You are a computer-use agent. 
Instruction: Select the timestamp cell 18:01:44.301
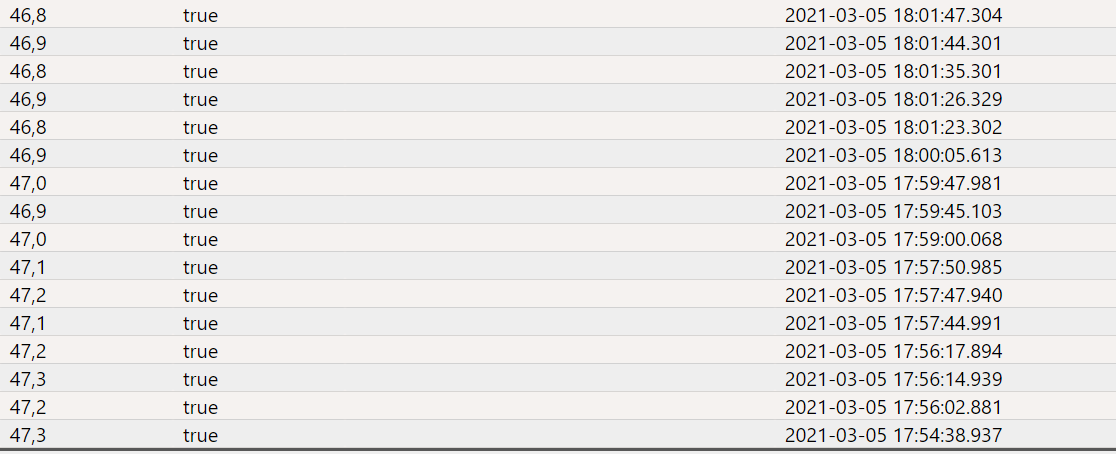[x=893, y=44]
